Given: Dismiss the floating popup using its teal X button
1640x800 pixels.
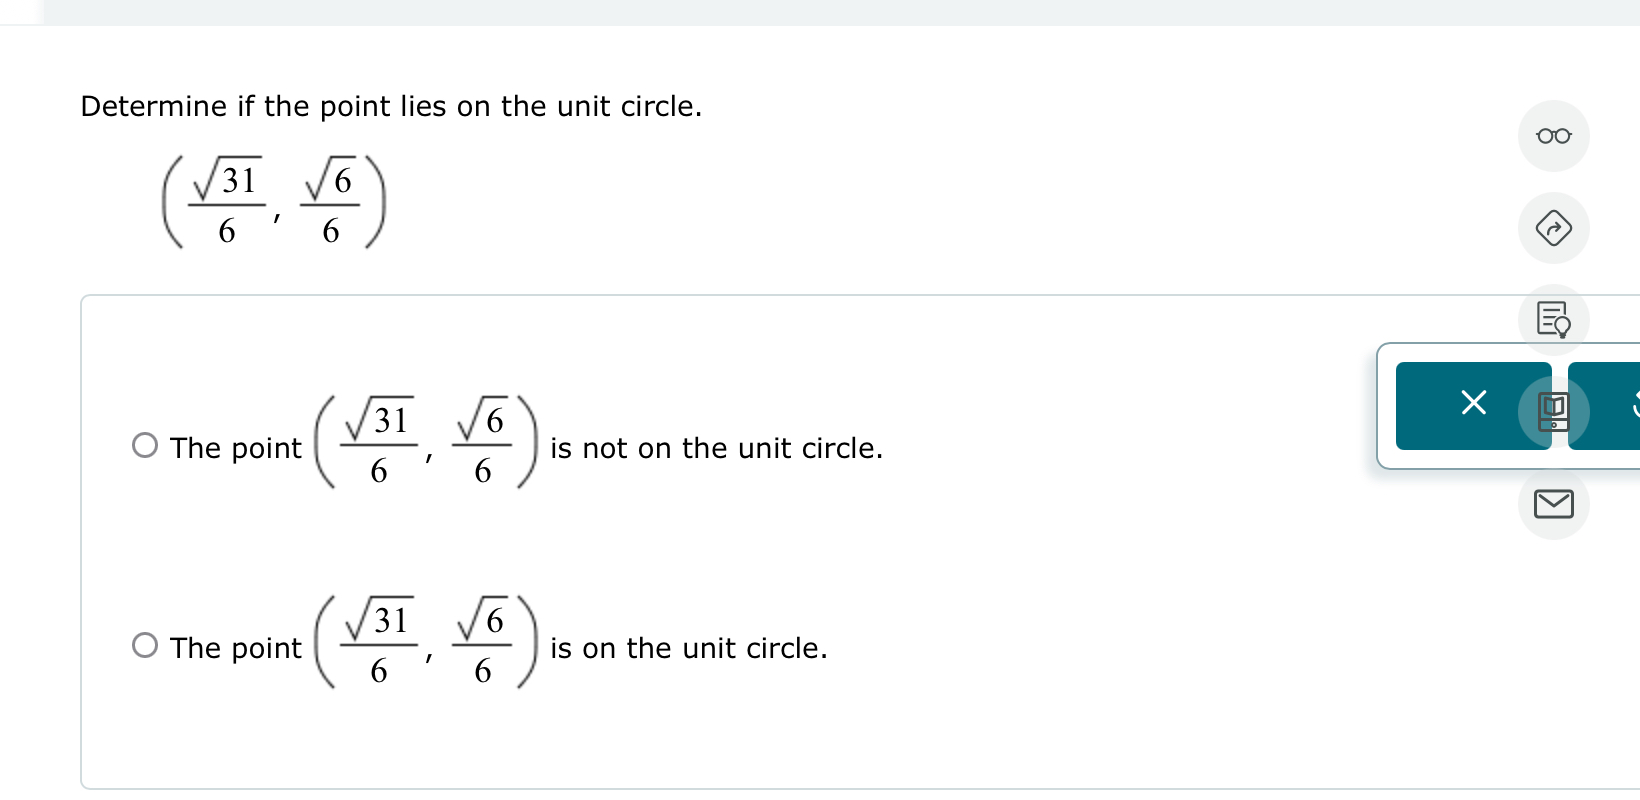Looking at the screenshot, I should point(1472,404).
